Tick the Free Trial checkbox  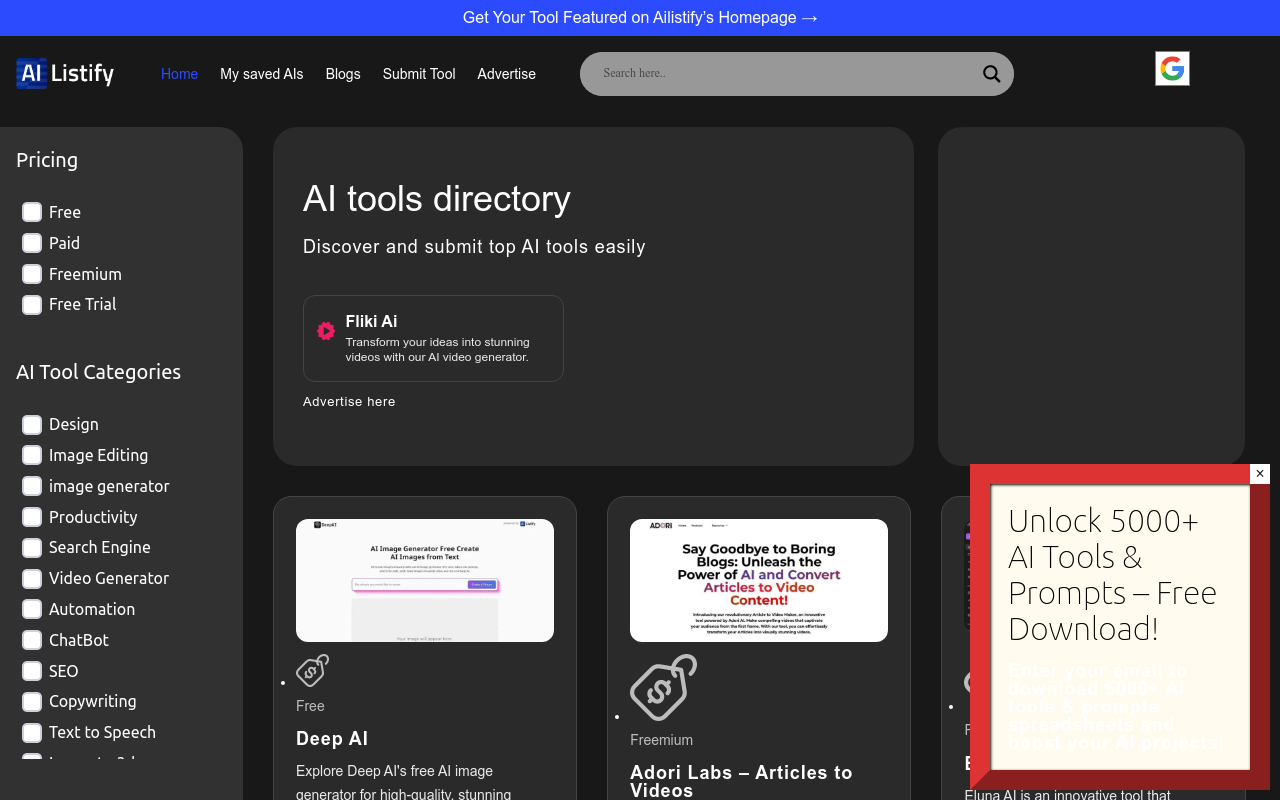coord(32,305)
